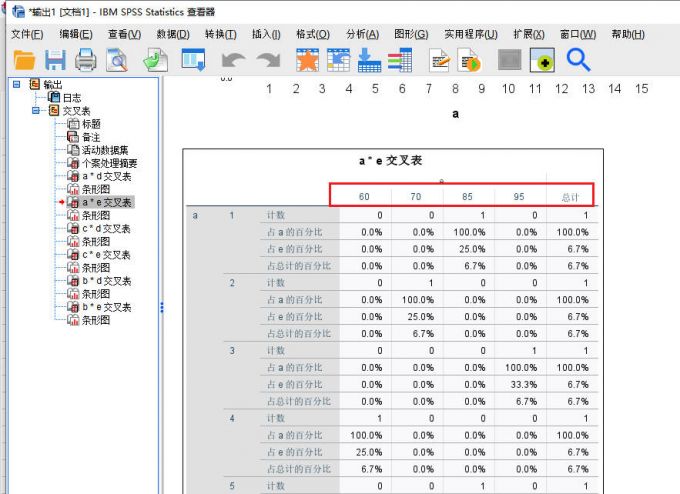Select 个案处理摘要 in the outline
Image resolution: width=680 pixels, height=494 pixels.
(110, 163)
